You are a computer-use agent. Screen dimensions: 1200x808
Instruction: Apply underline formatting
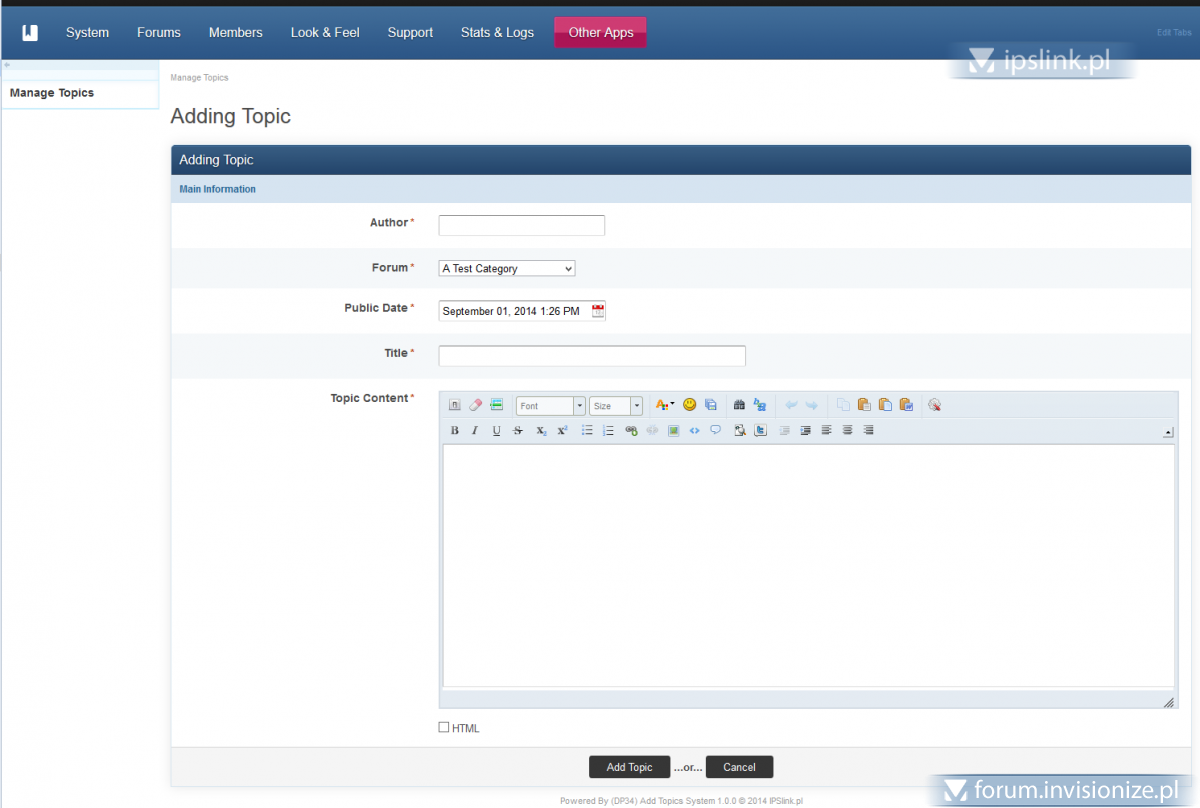pos(496,431)
